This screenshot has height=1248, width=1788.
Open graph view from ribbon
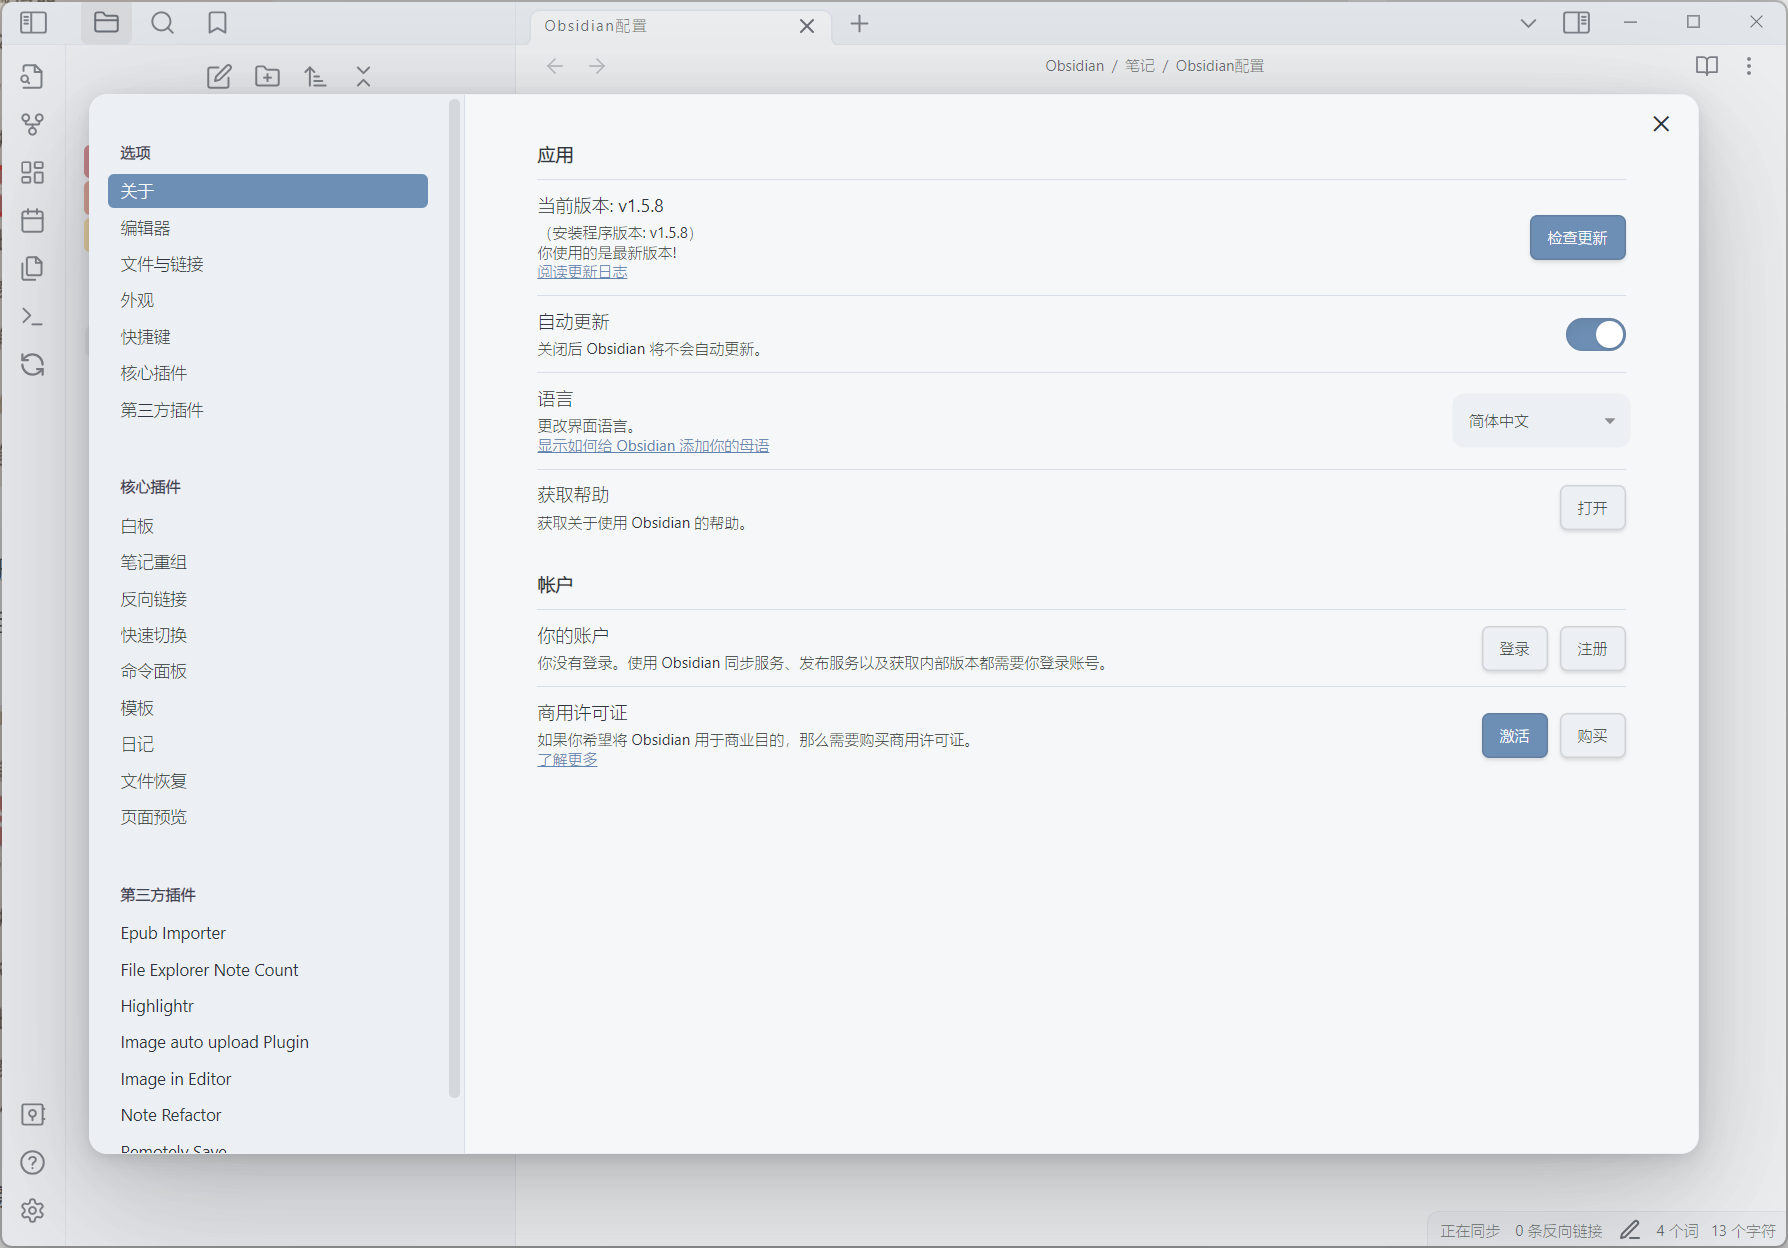33,124
